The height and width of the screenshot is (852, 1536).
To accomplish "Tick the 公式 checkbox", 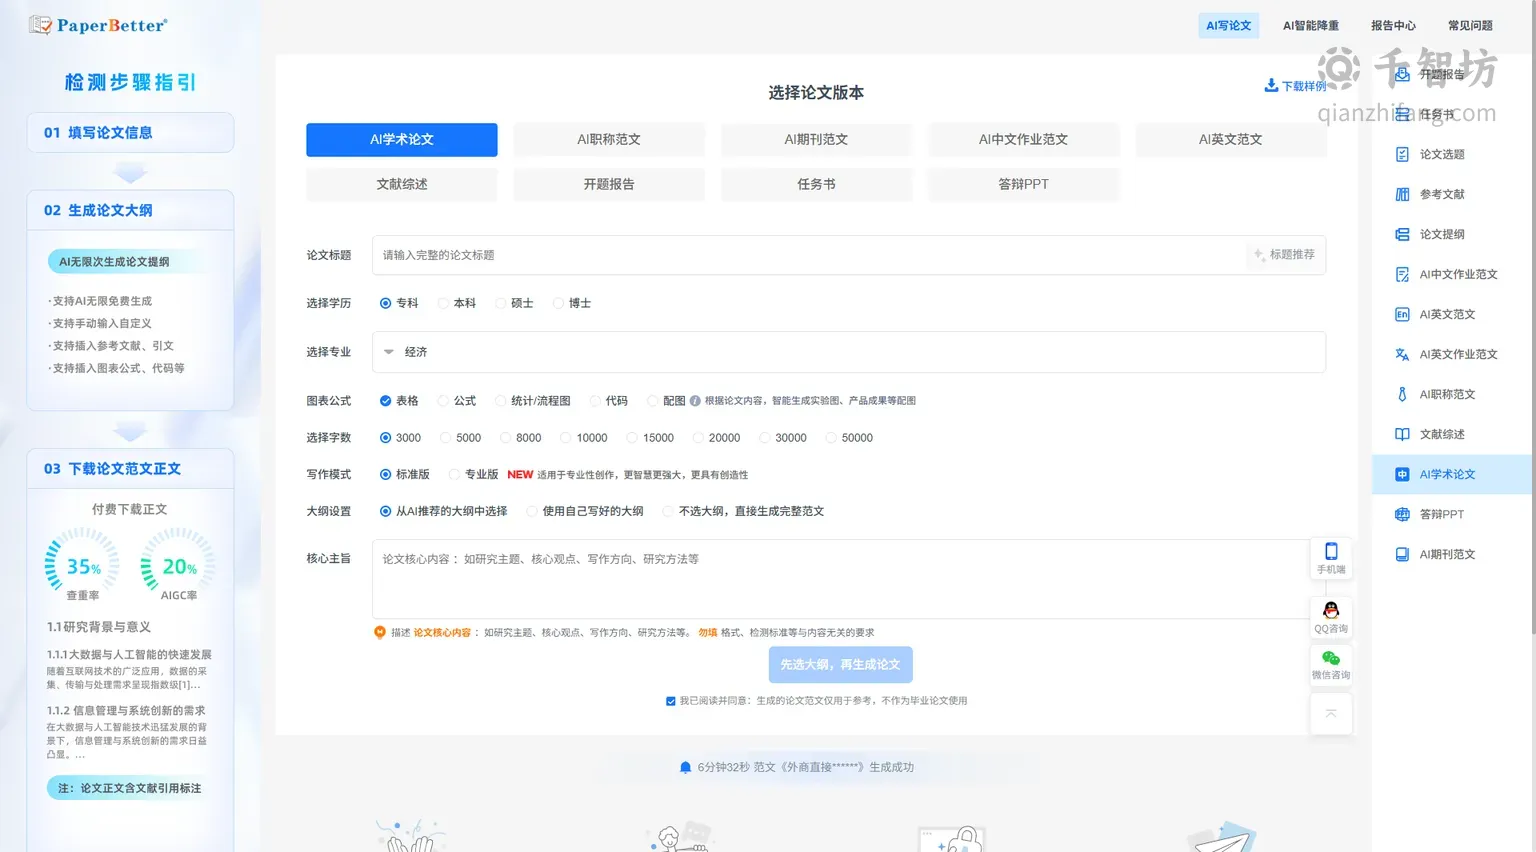I will pyautogui.click(x=443, y=401).
